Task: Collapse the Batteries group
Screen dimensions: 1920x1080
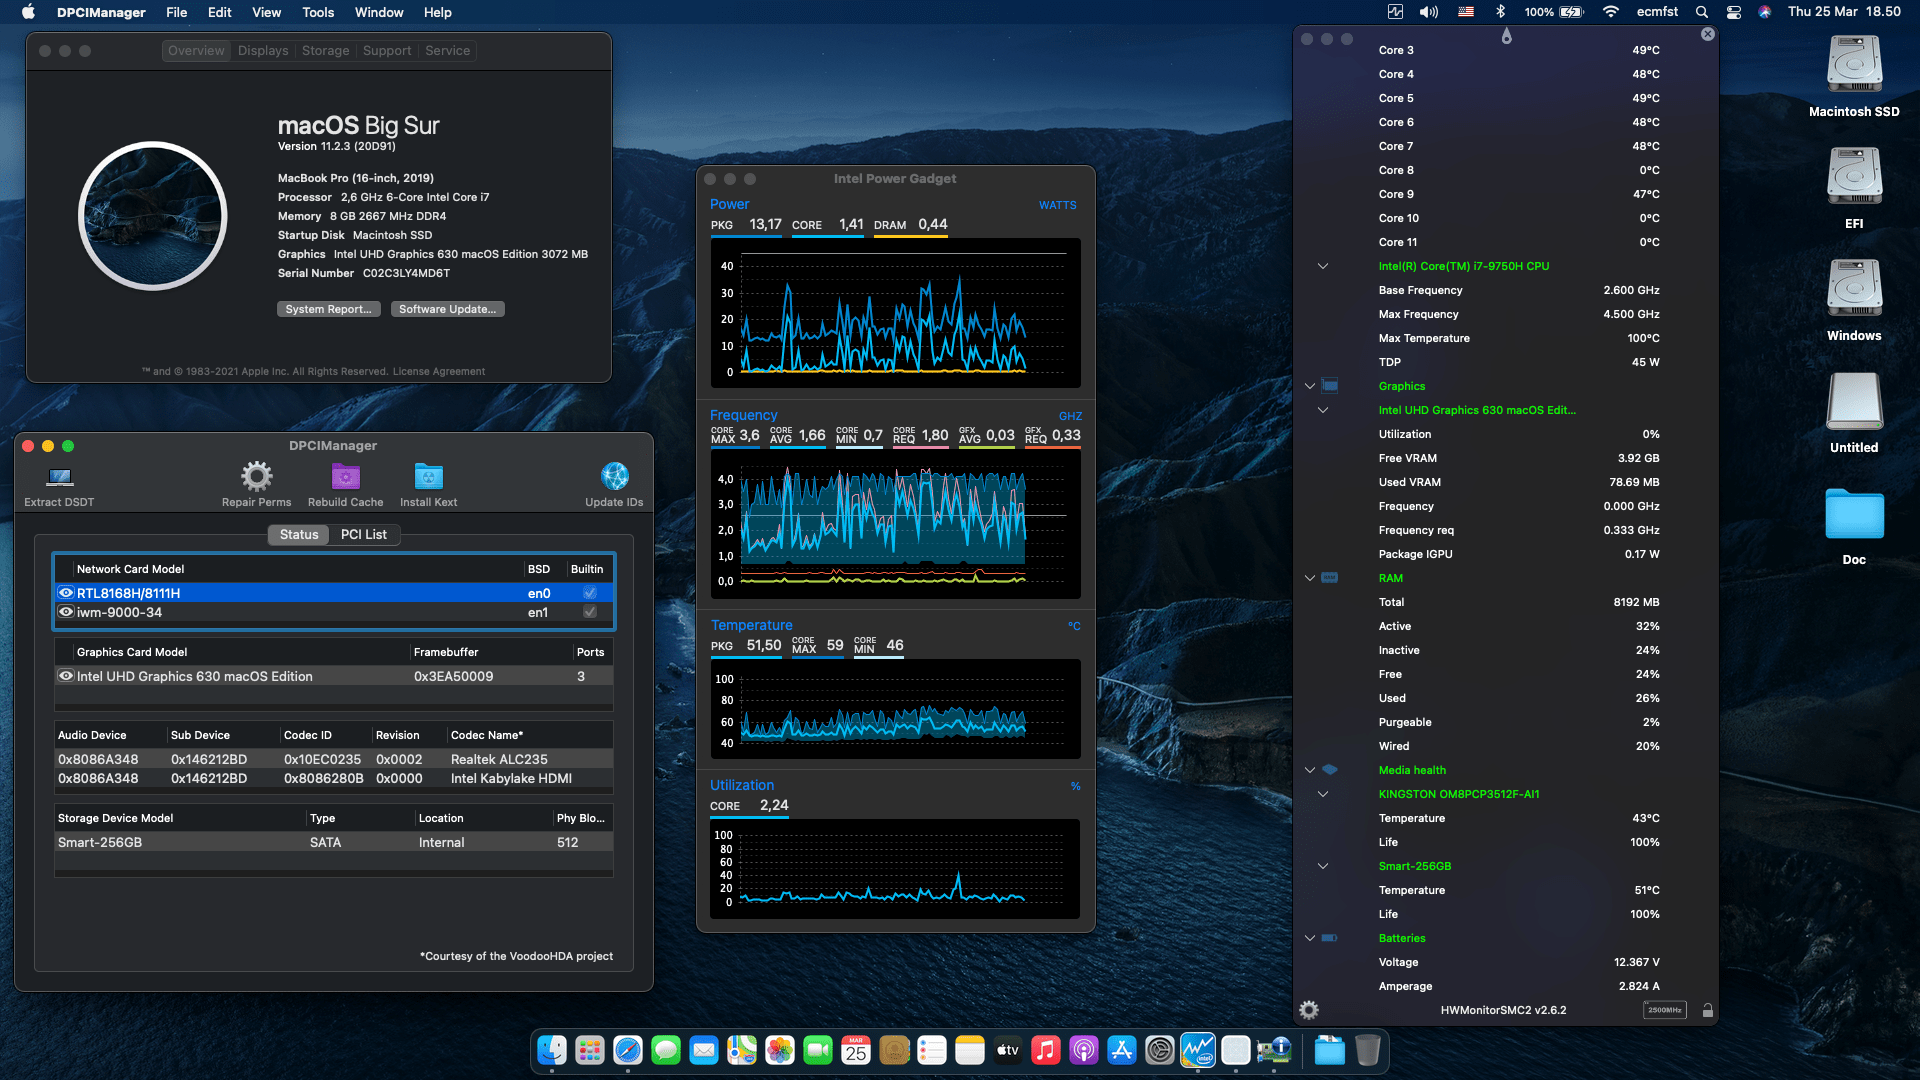Action: click(1310, 938)
